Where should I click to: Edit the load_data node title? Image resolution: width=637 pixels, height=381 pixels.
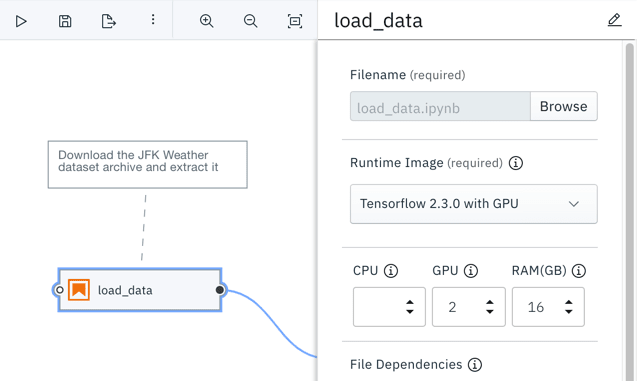click(x=614, y=20)
